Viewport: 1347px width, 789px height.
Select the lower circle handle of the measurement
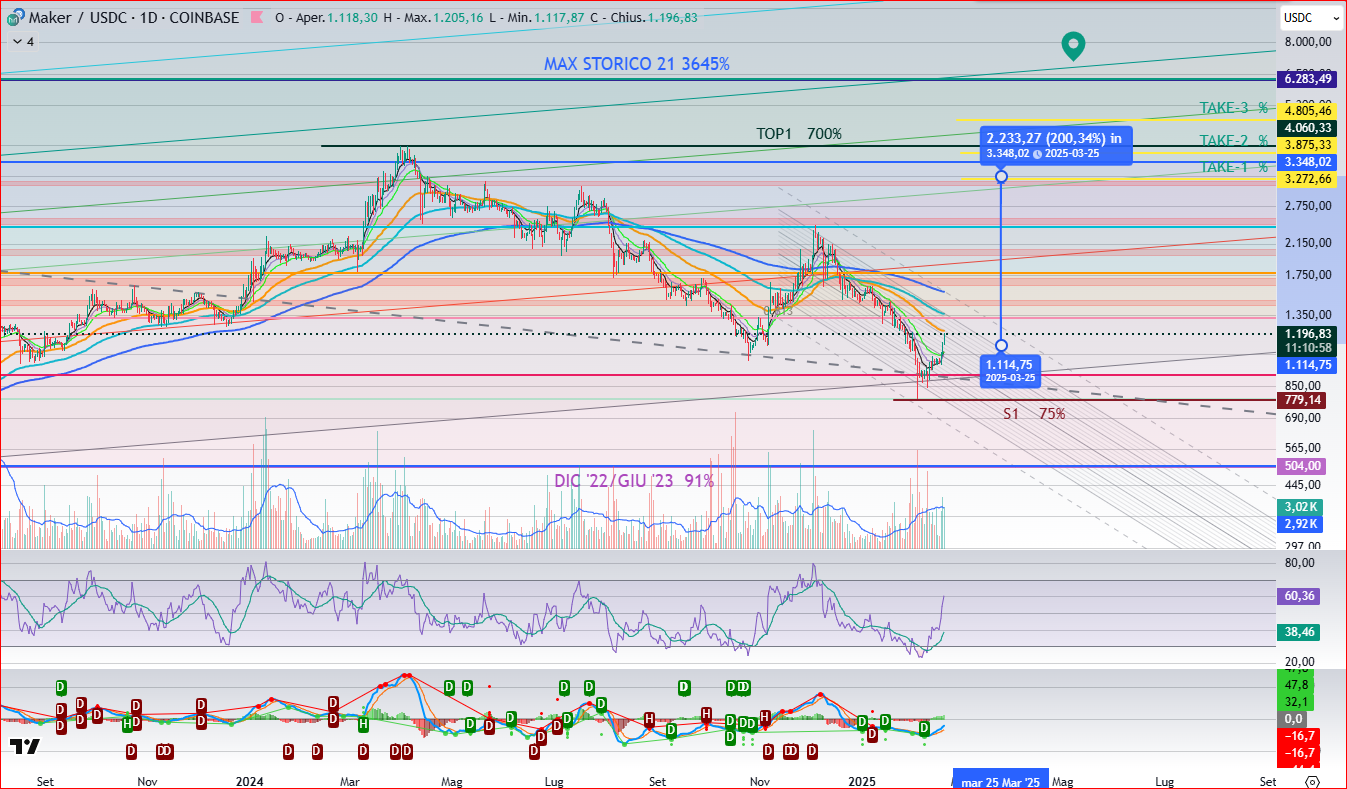pos(1001,345)
